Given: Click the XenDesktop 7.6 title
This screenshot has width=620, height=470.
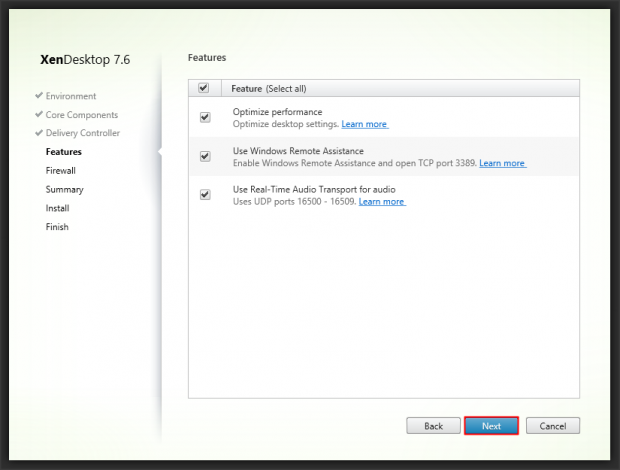Looking at the screenshot, I should tap(85, 60).
